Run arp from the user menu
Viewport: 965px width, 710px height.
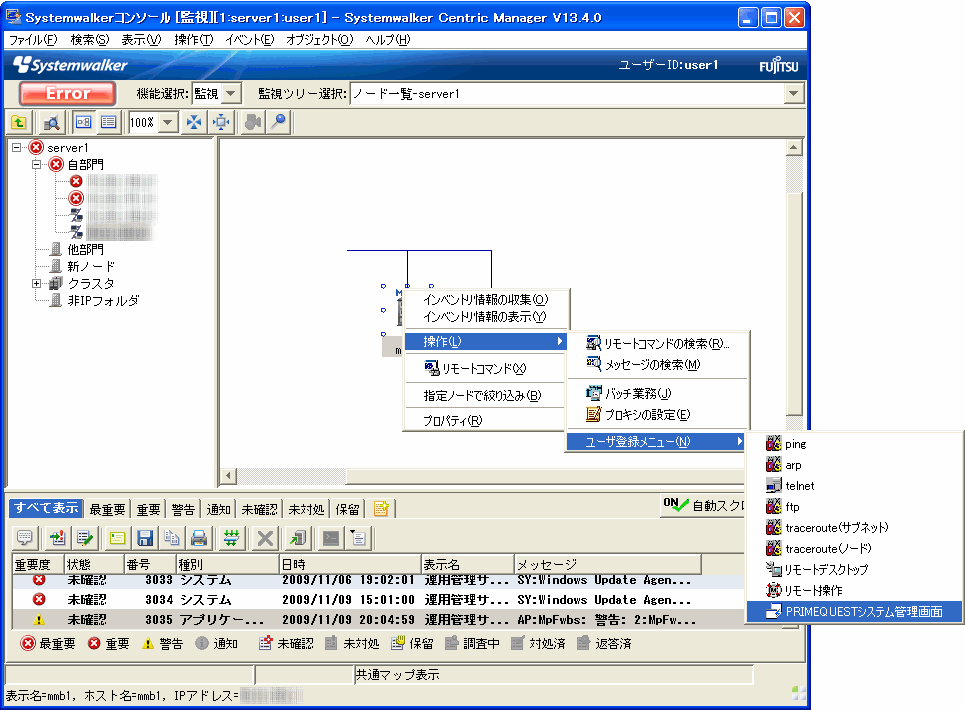854,465
